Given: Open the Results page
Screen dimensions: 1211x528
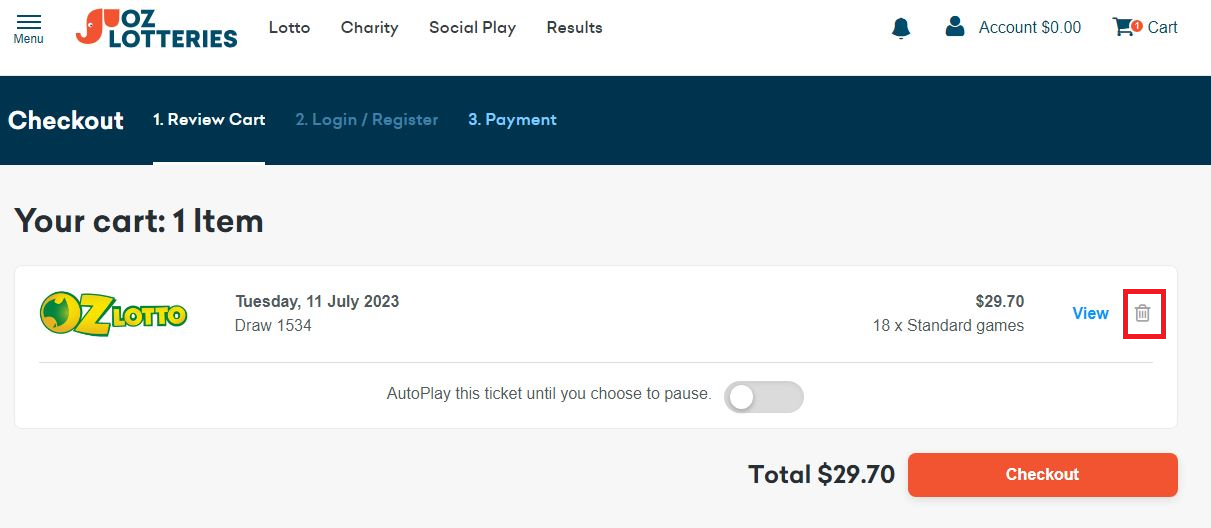Looking at the screenshot, I should (574, 28).
